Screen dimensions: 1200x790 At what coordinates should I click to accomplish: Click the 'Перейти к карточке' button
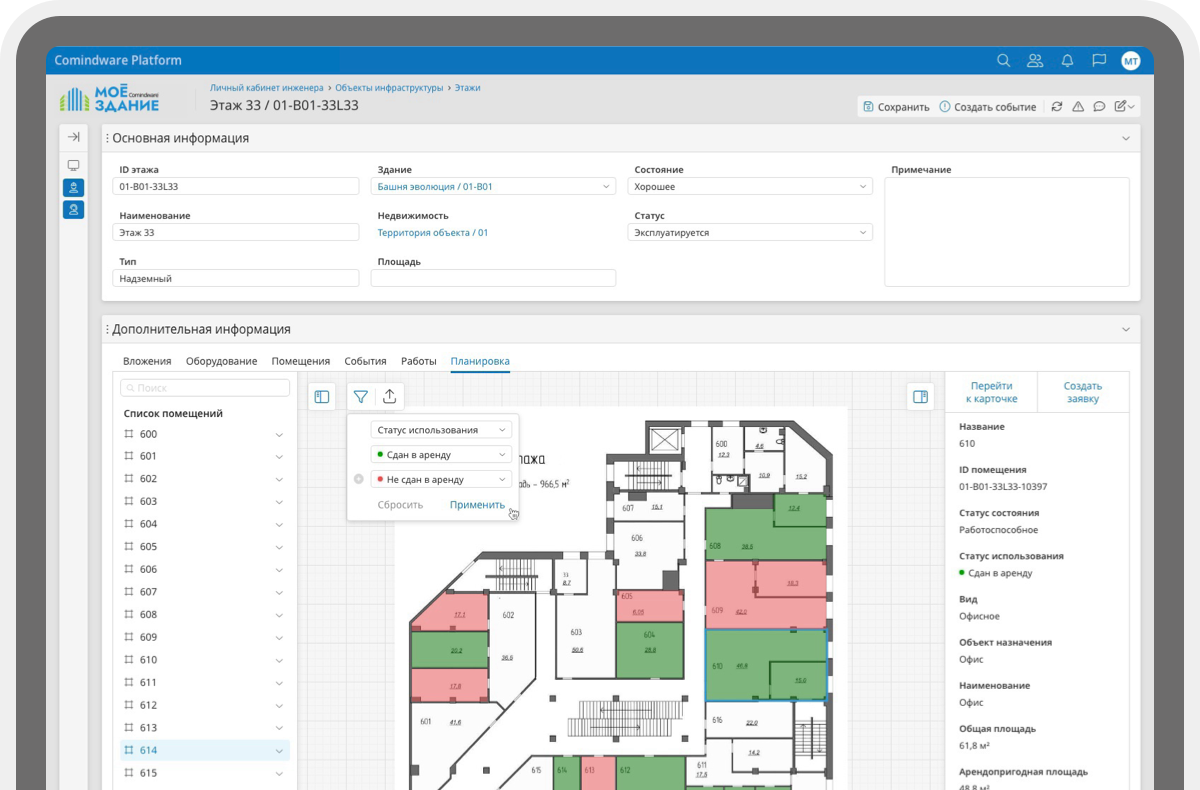(x=991, y=392)
